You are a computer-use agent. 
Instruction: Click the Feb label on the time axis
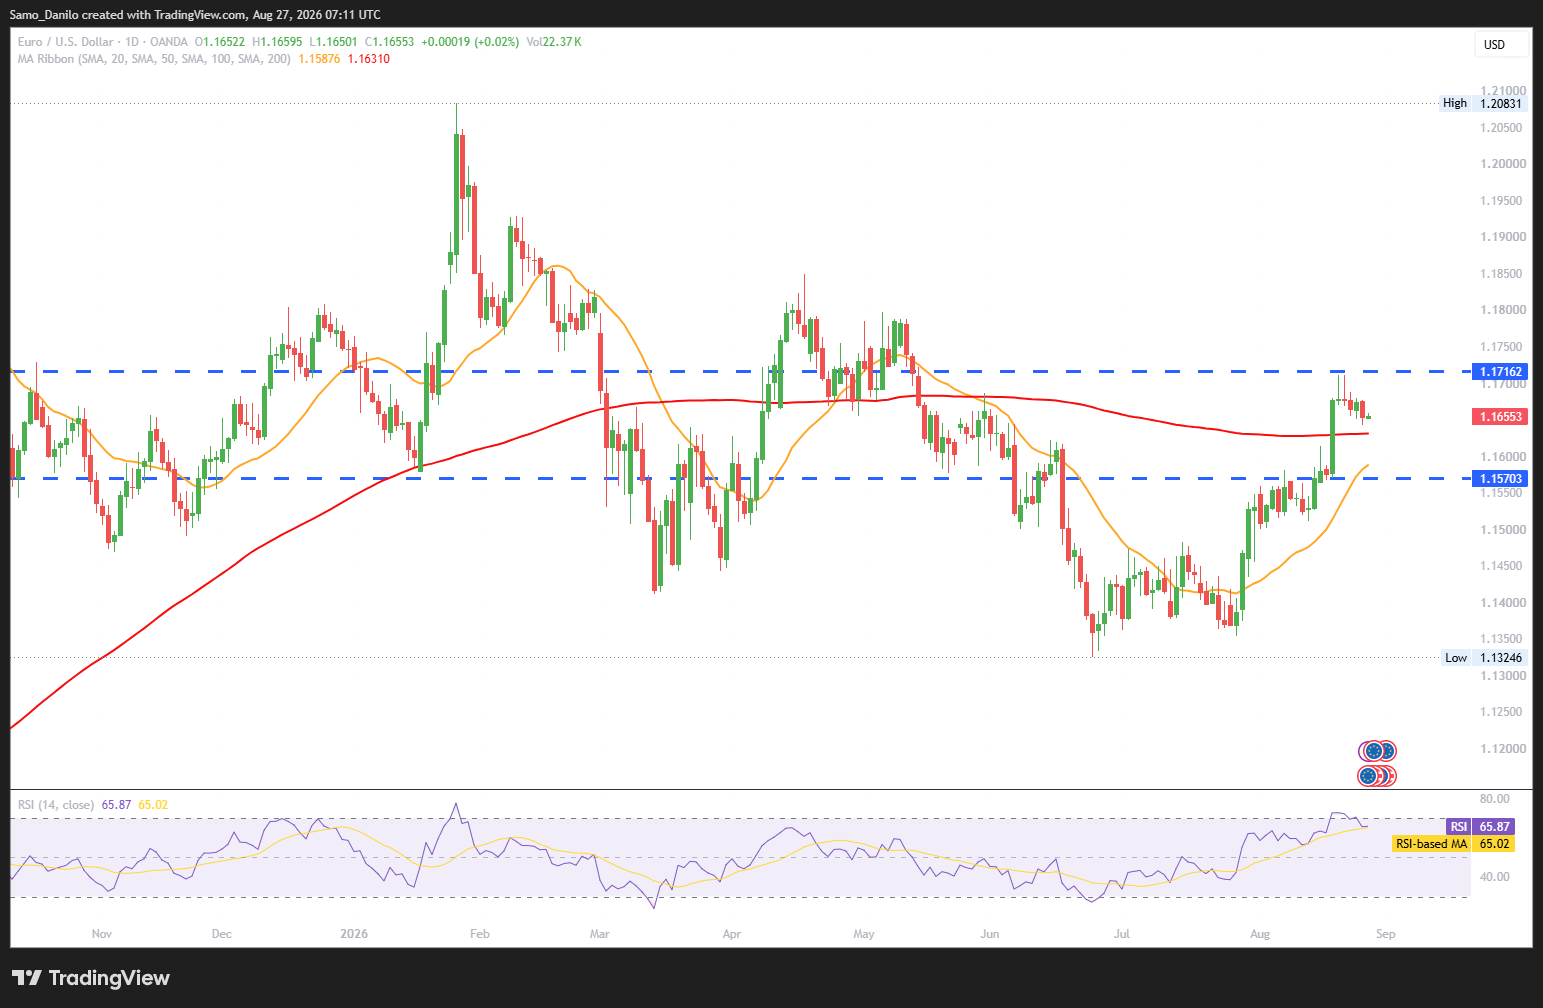coord(480,934)
